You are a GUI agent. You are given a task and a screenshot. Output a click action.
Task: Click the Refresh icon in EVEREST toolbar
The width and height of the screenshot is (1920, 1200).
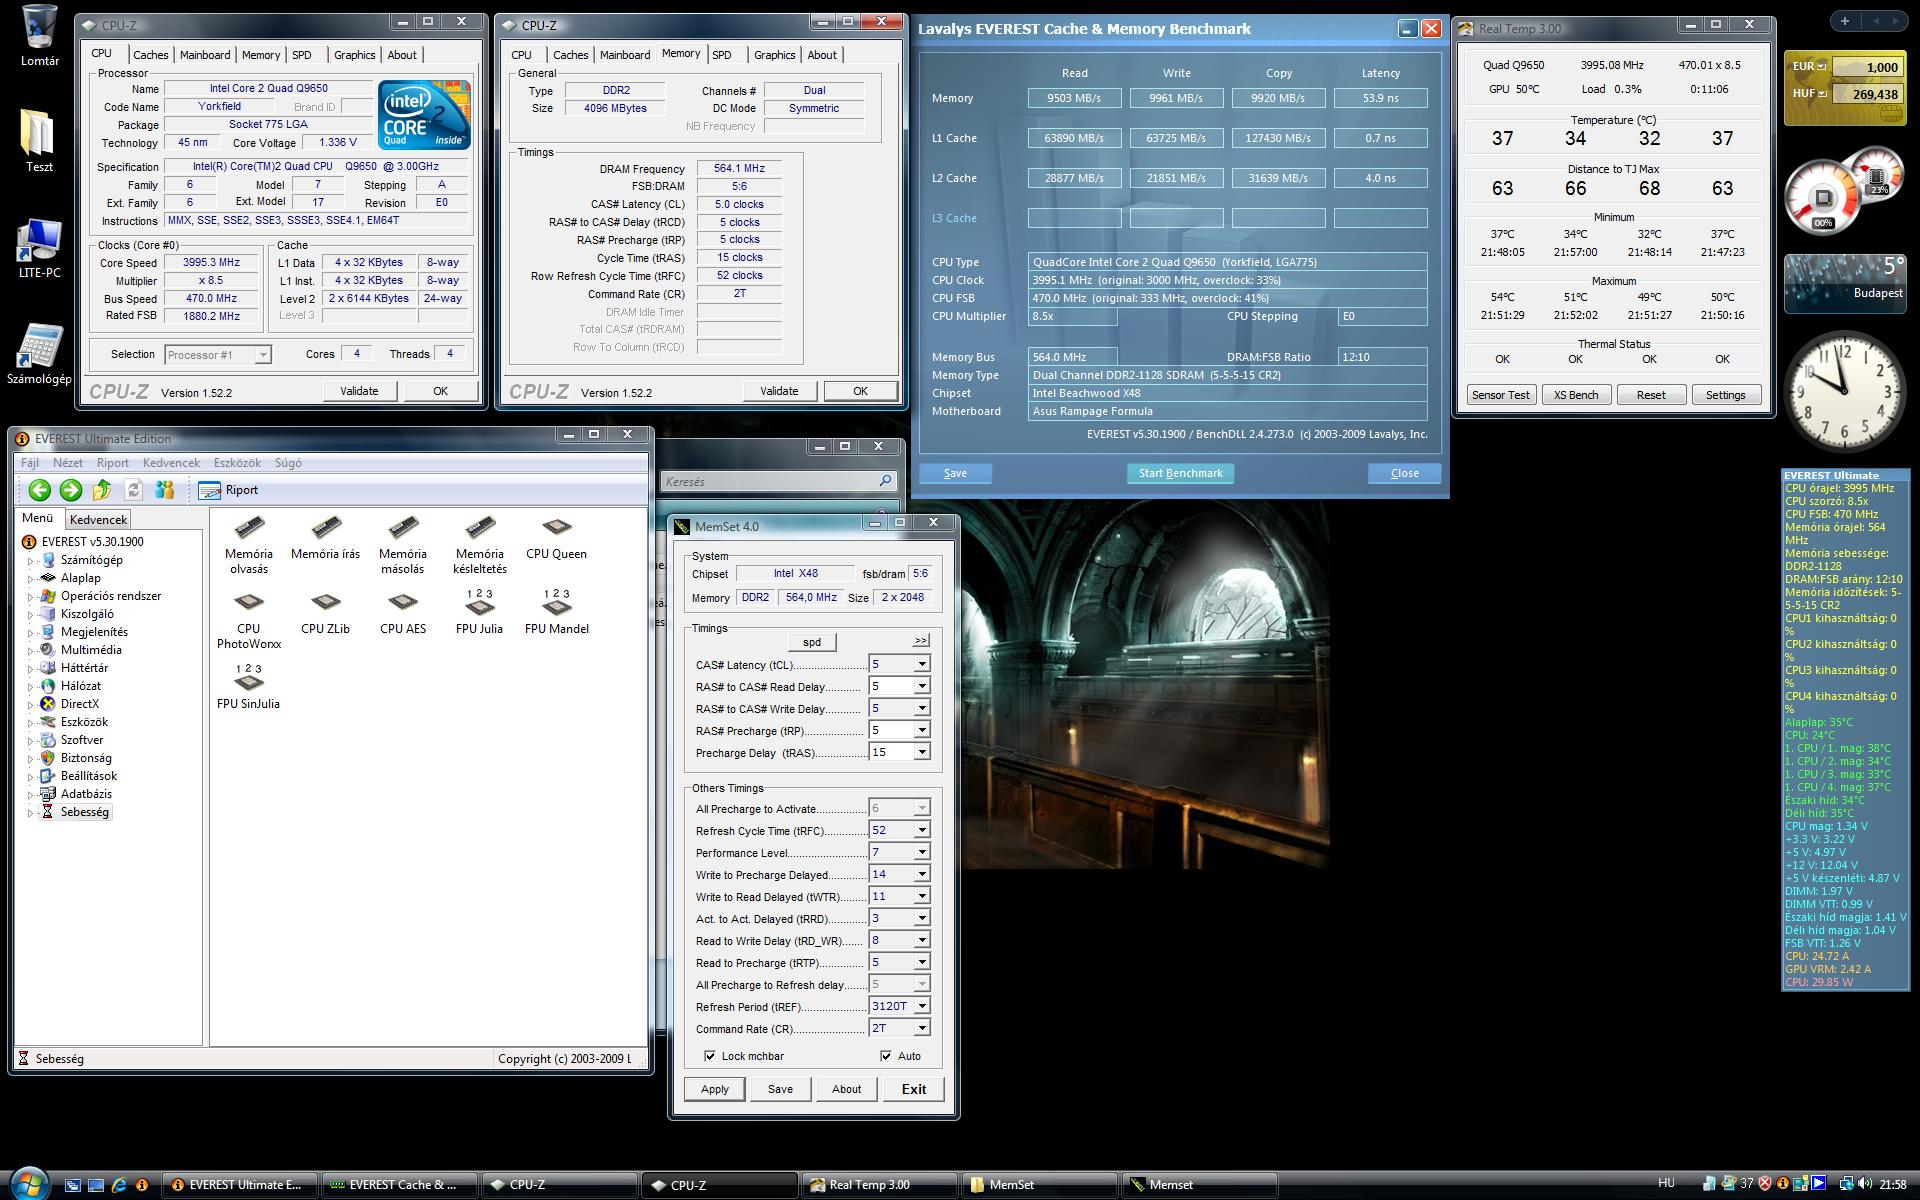[x=133, y=490]
